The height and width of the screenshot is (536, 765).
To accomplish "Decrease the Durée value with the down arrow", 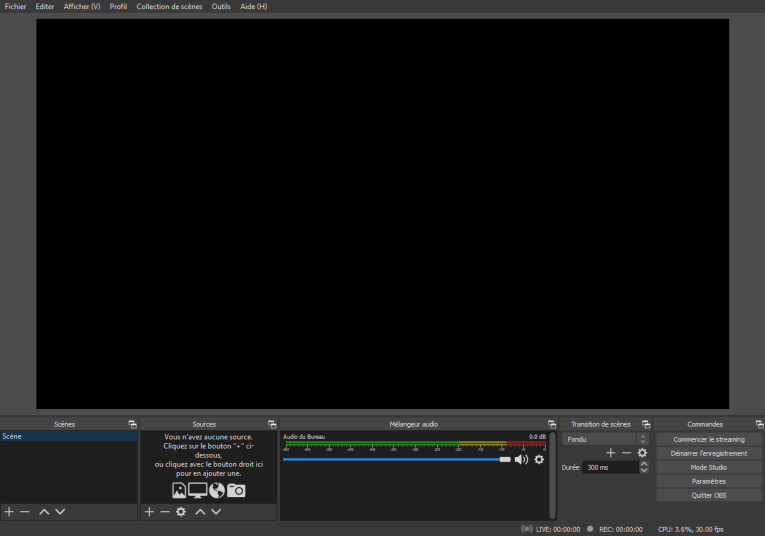I will pyautogui.click(x=644, y=471).
